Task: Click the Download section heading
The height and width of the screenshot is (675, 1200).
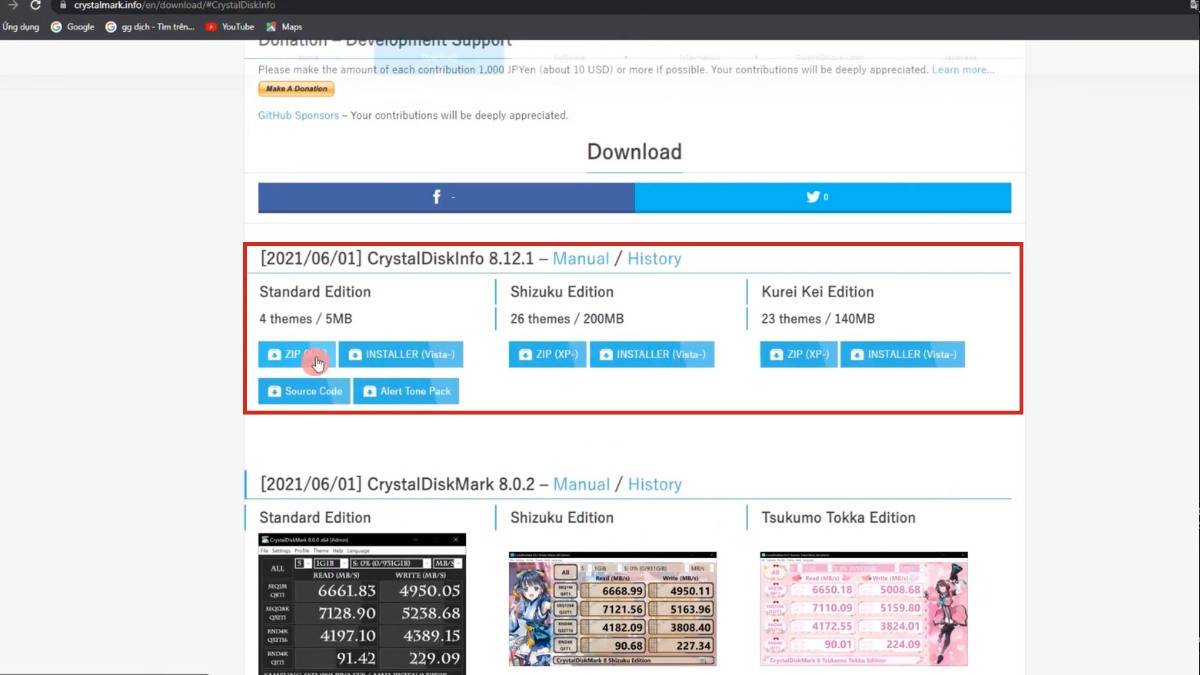Action: pyautogui.click(x=634, y=152)
